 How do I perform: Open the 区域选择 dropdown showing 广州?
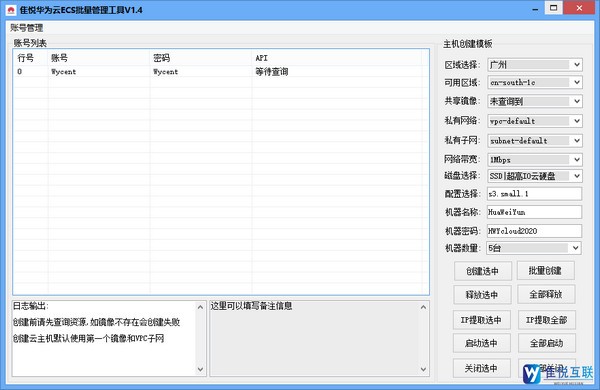(535, 65)
